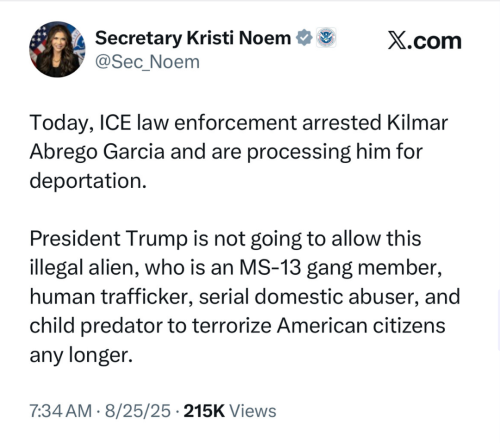Click the 7:34 AM timestamp
Viewport: 500px width, 443px height.
coord(61,411)
